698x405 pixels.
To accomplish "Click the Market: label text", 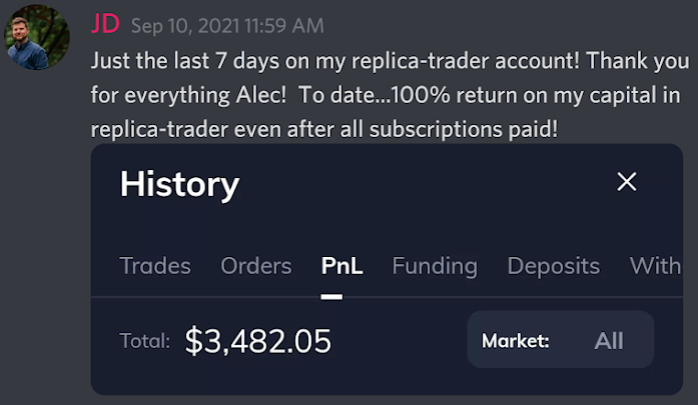I will pos(515,341).
